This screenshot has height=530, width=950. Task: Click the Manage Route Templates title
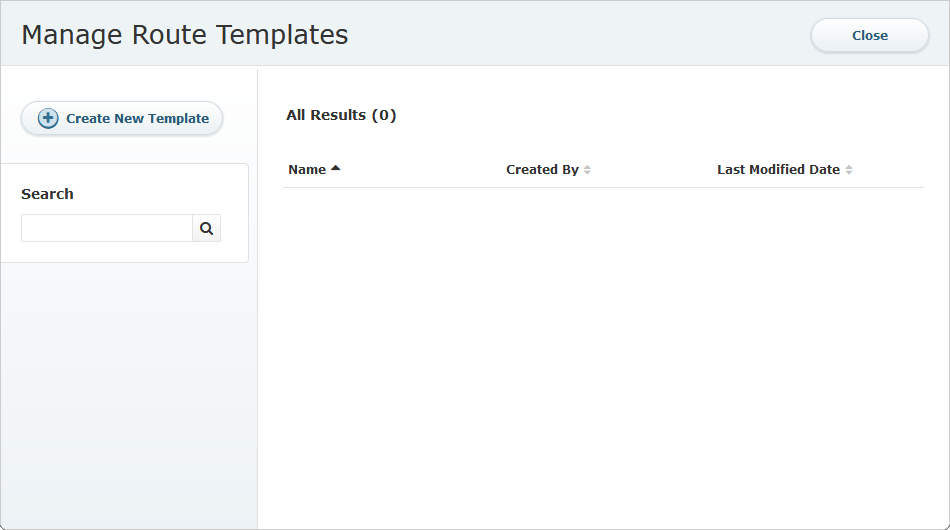click(x=185, y=35)
